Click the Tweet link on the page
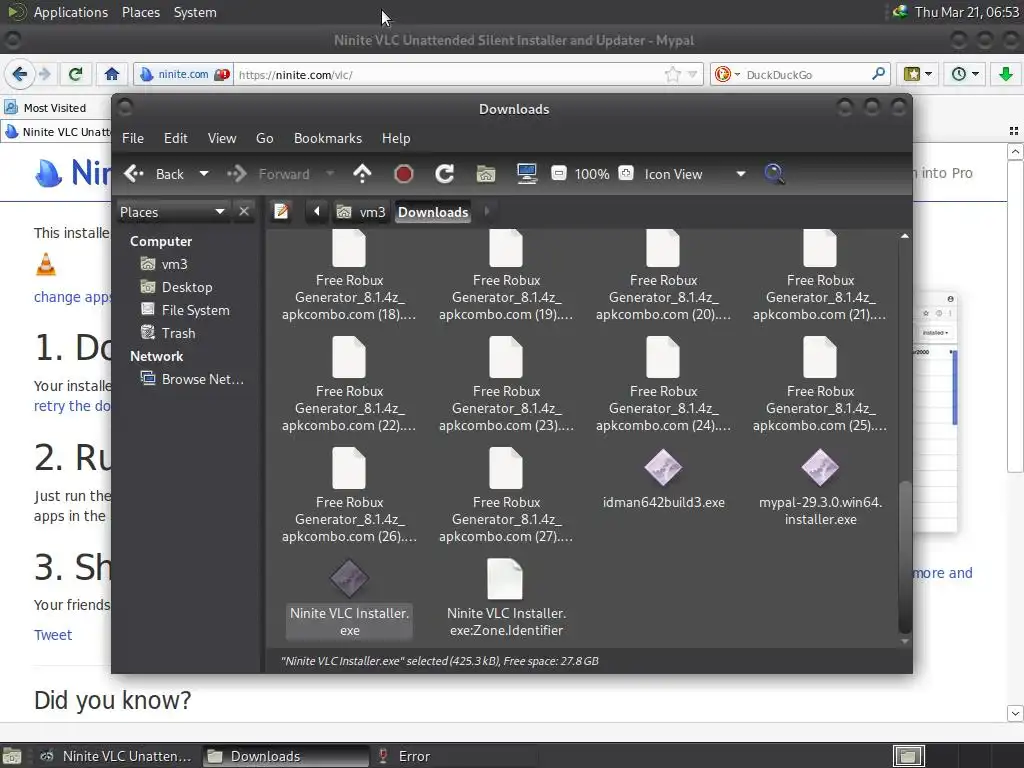This screenshot has height=768, width=1024. (53, 635)
